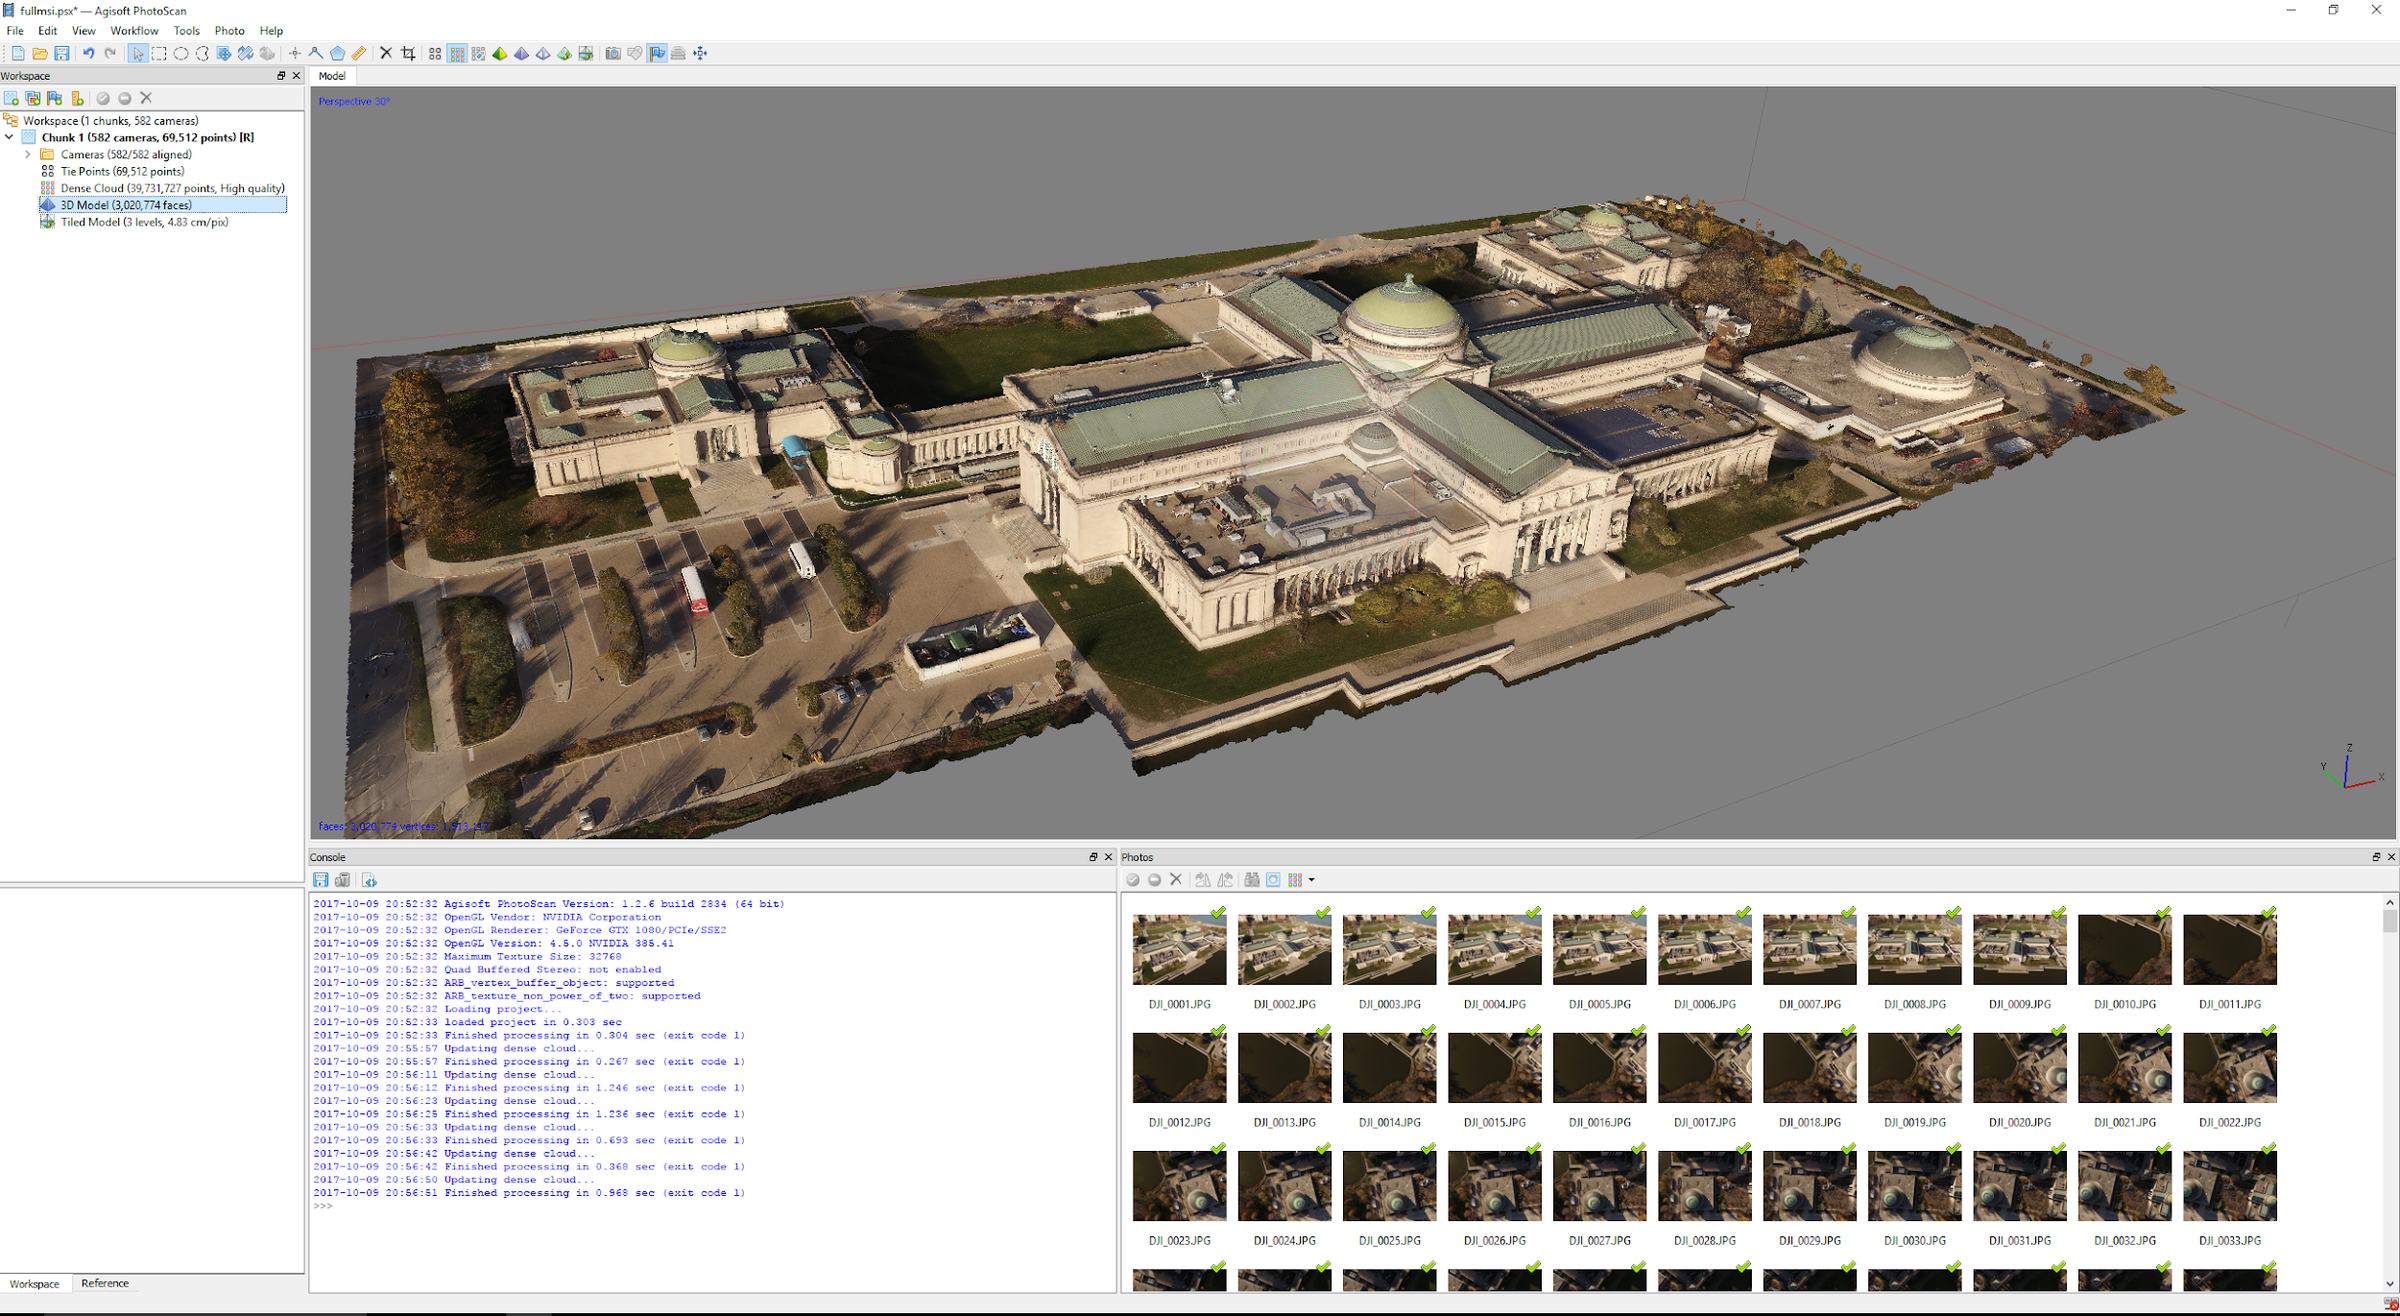
Task: Click the Delete Selection X icon in toolbar
Action: [x=386, y=54]
